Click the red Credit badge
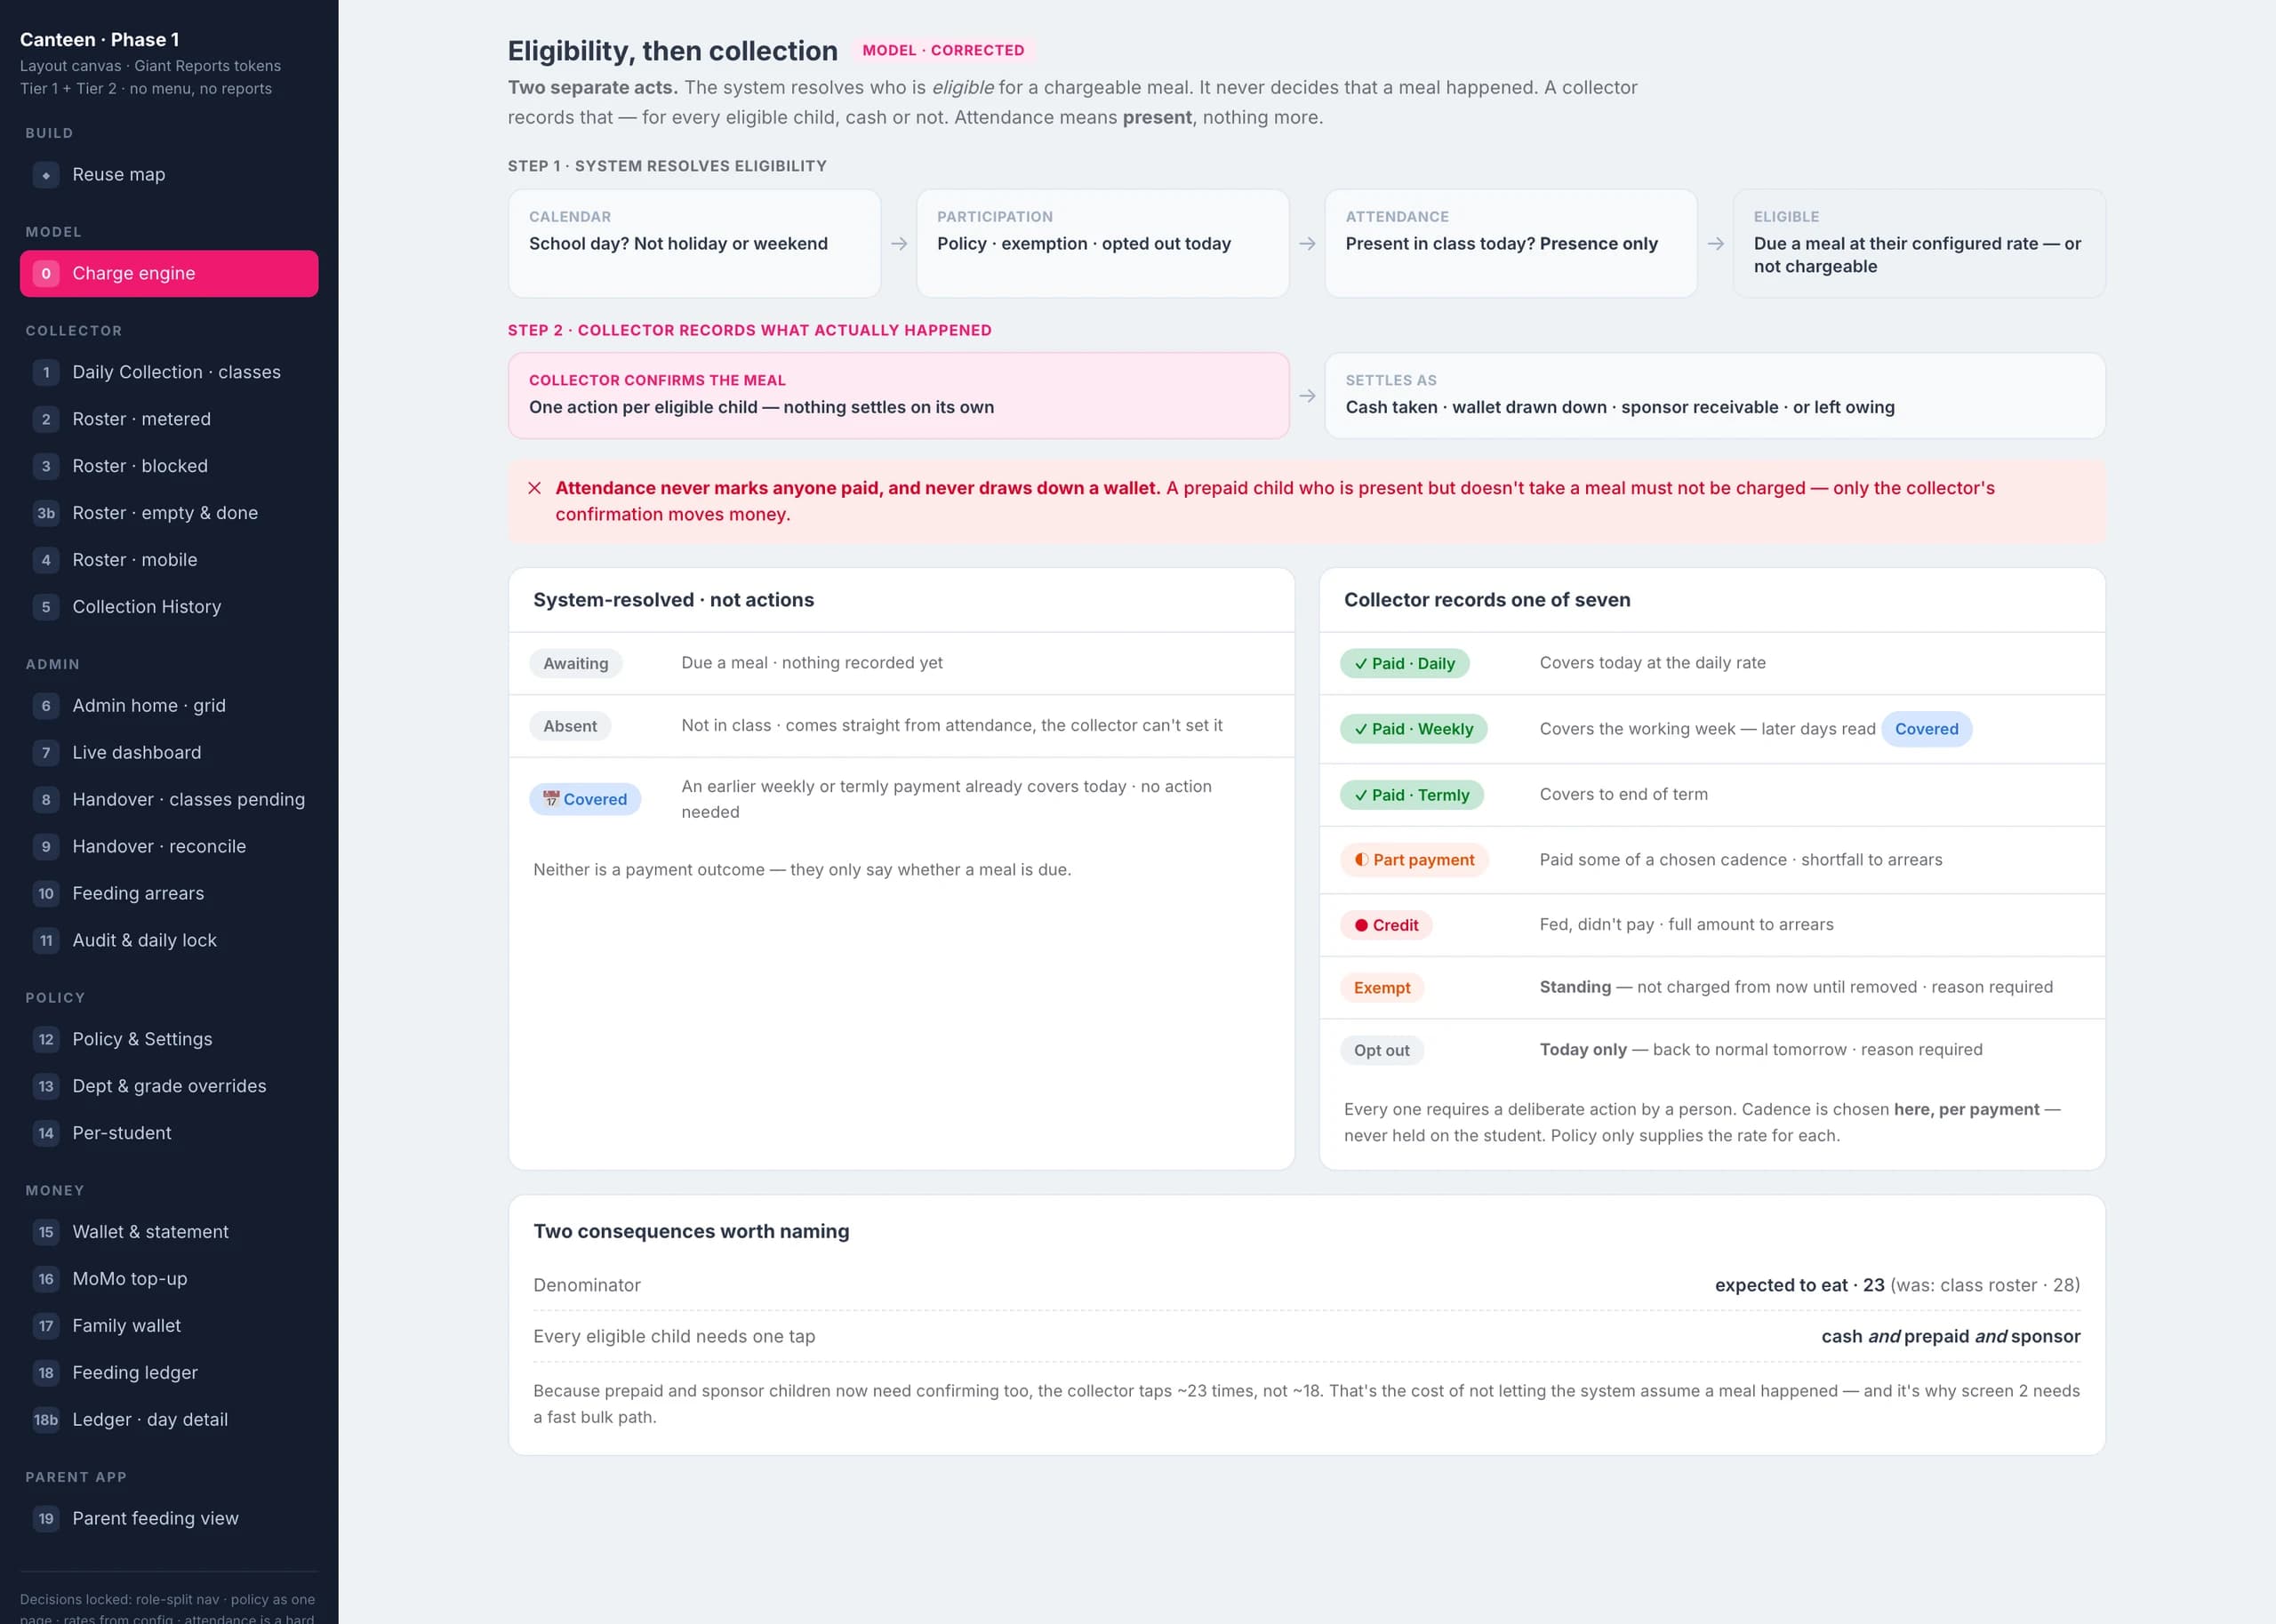Image resolution: width=2276 pixels, height=1624 pixels. pyautogui.click(x=1386, y=926)
